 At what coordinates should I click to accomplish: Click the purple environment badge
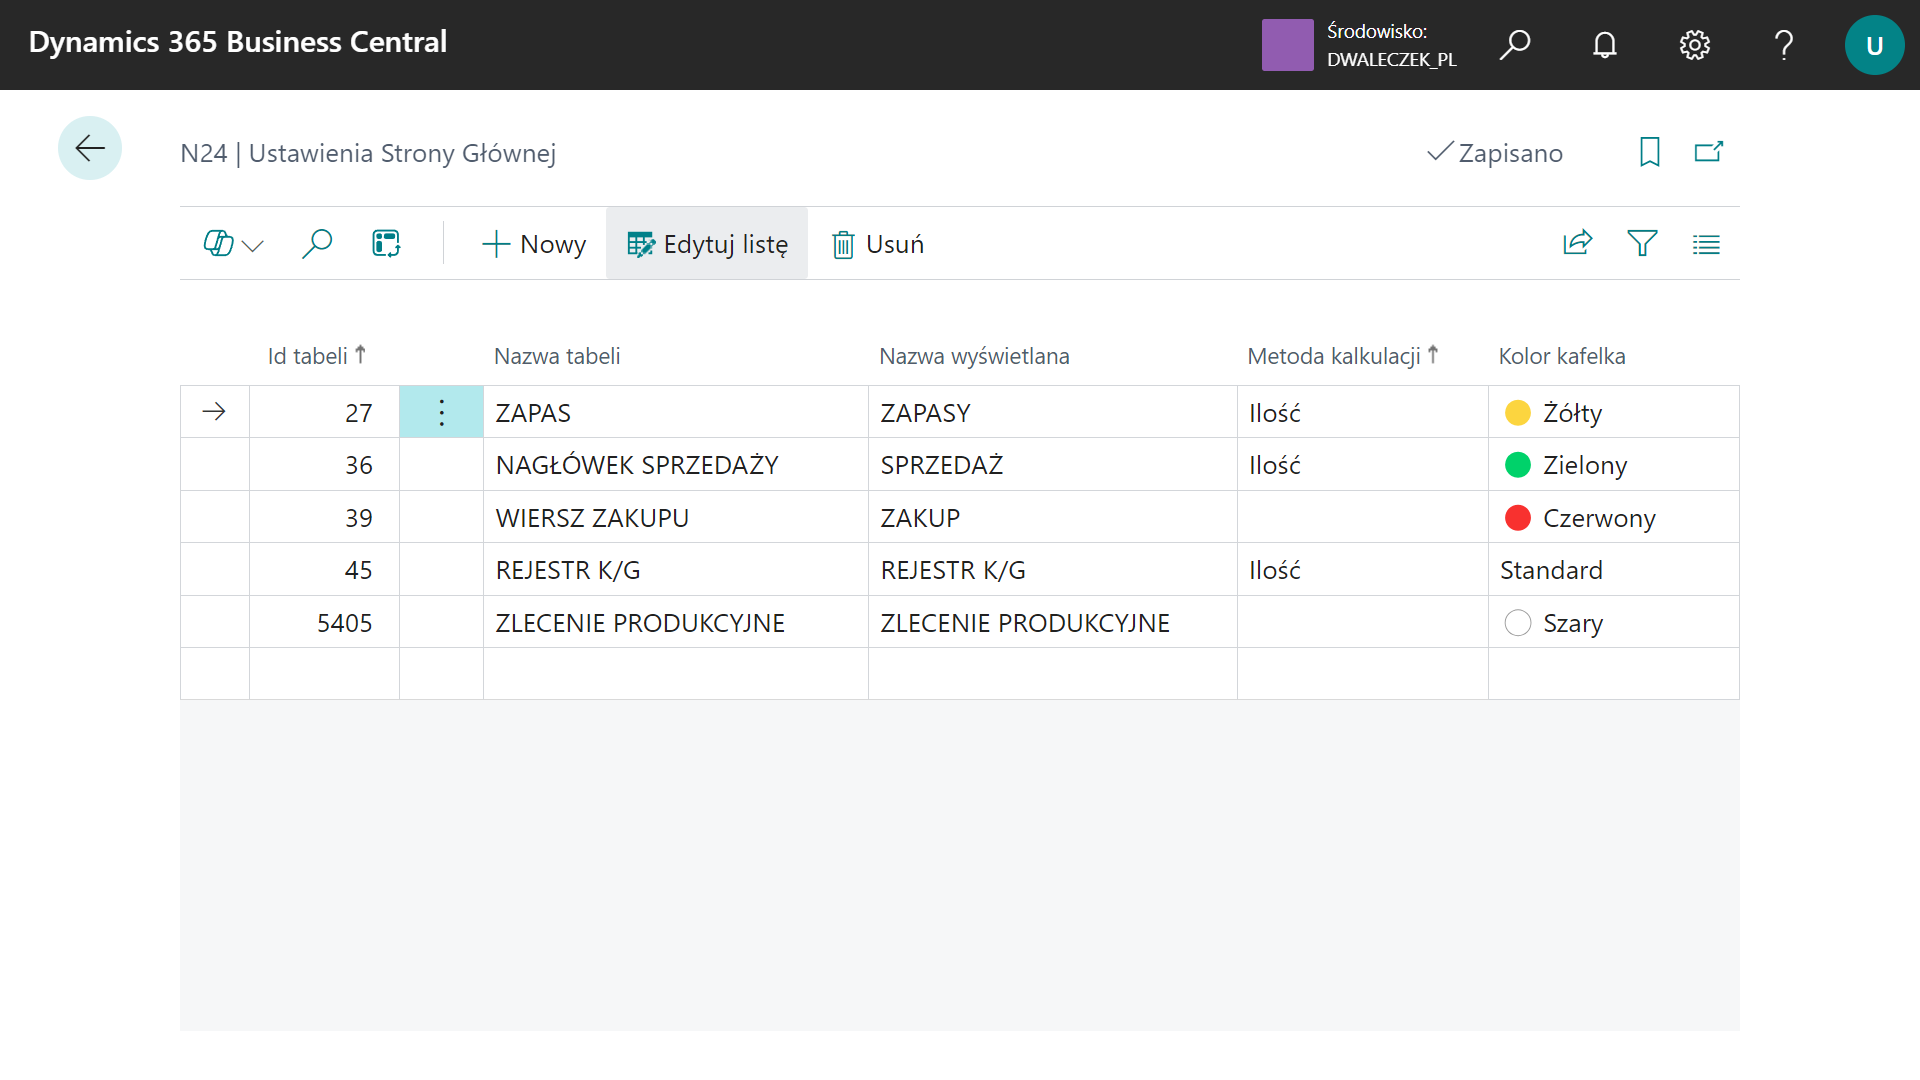pyautogui.click(x=1287, y=45)
